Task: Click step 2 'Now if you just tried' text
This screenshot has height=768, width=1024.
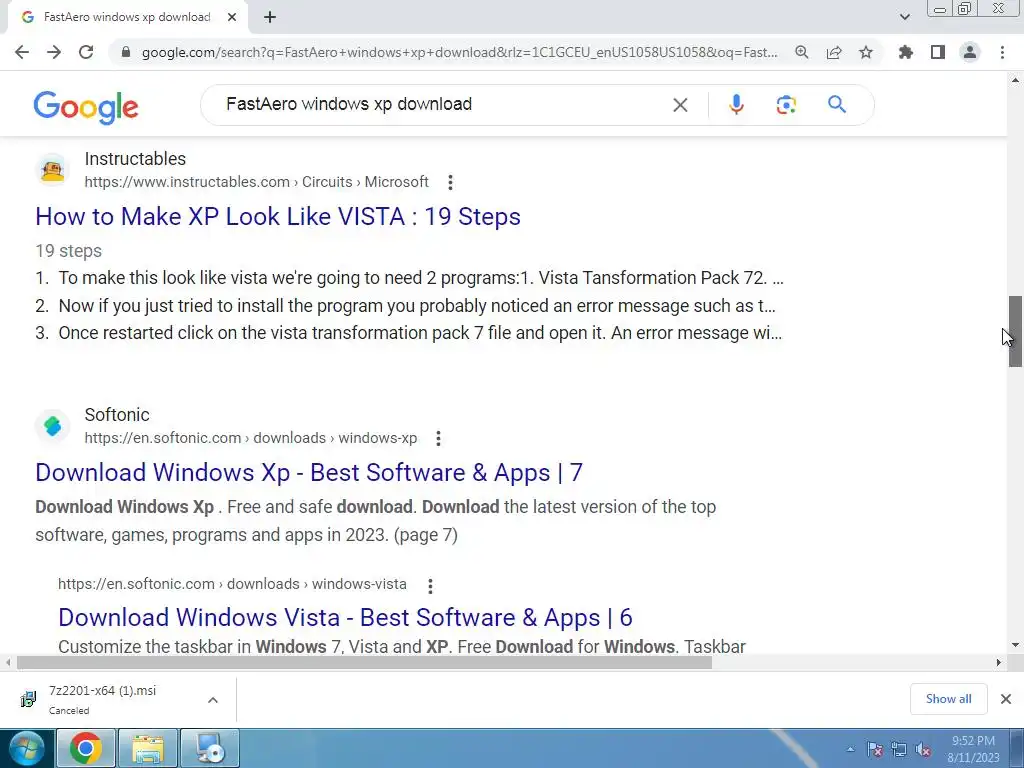Action: [x=417, y=306]
